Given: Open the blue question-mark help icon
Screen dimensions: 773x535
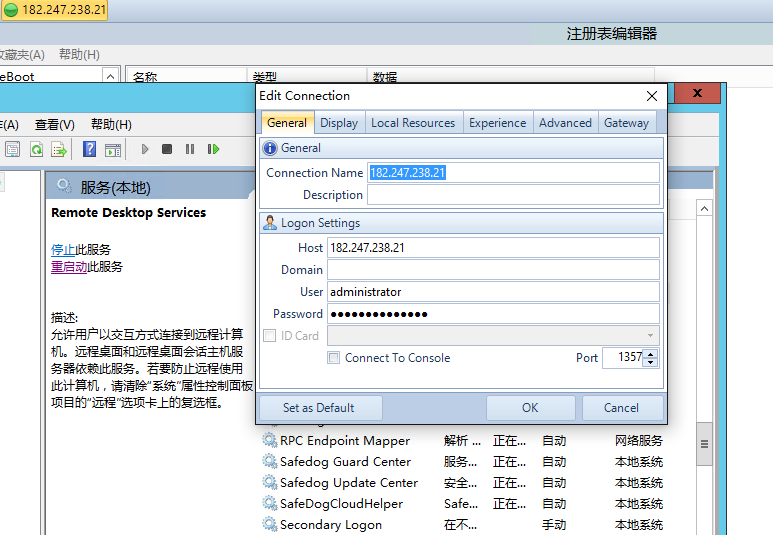Looking at the screenshot, I should click(89, 149).
